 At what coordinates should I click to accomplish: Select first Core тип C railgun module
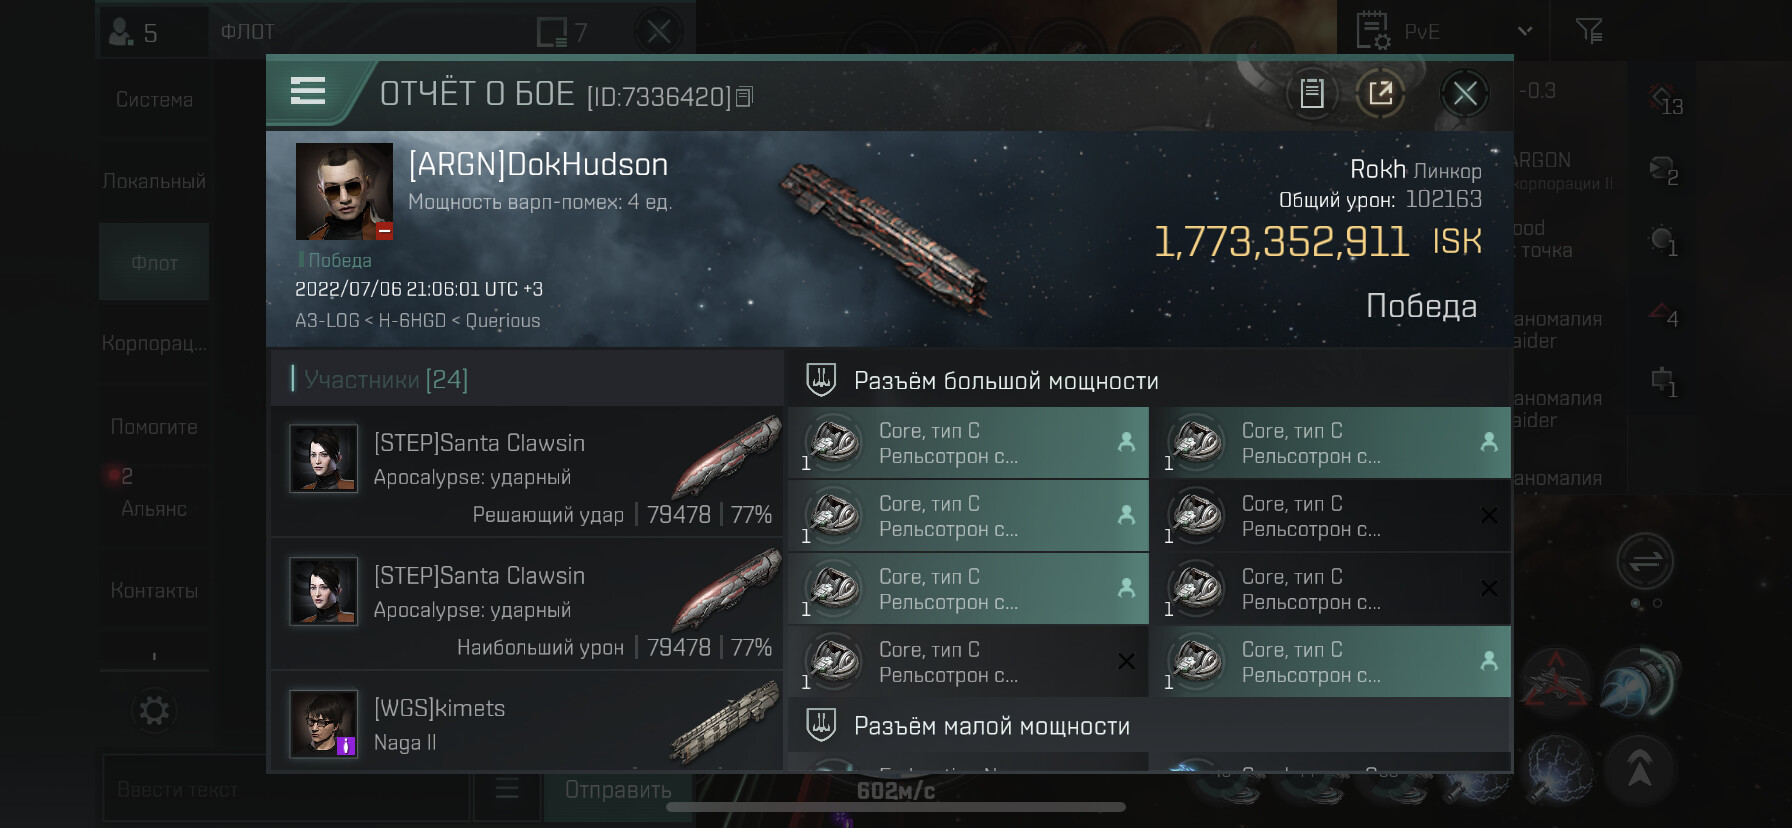[x=968, y=443]
